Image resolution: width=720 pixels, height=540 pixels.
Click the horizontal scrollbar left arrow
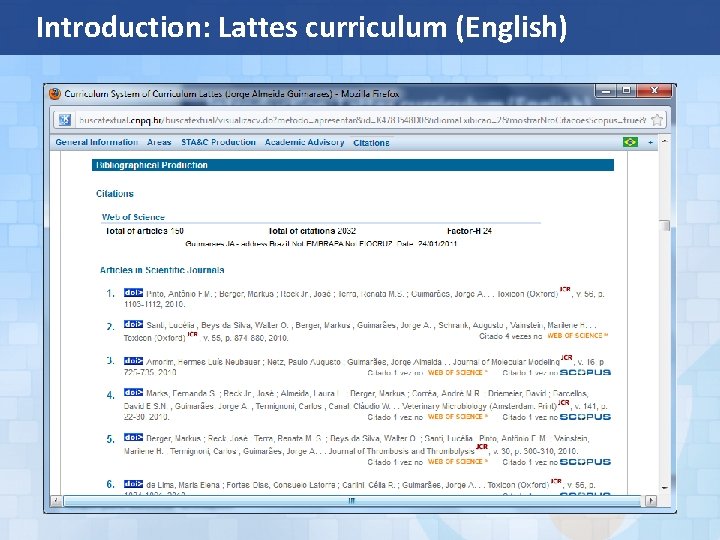[56, 500]
